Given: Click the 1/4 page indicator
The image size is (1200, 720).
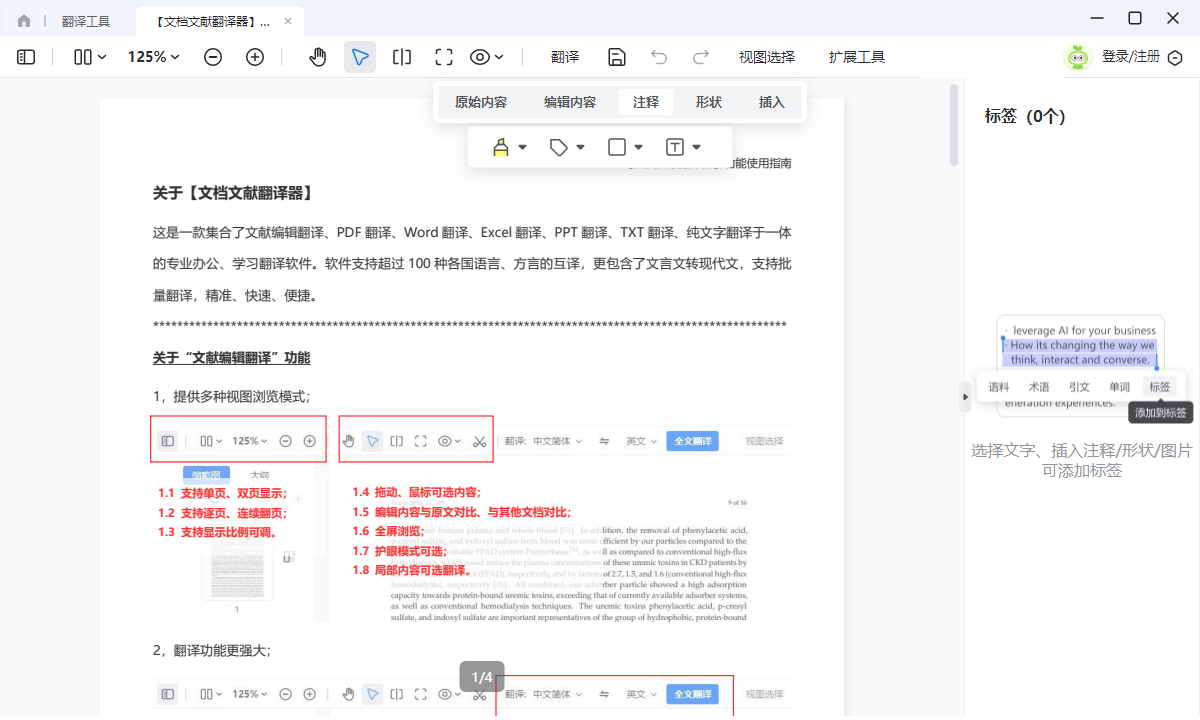Looking at the screenshot, I should coord(482,677).
